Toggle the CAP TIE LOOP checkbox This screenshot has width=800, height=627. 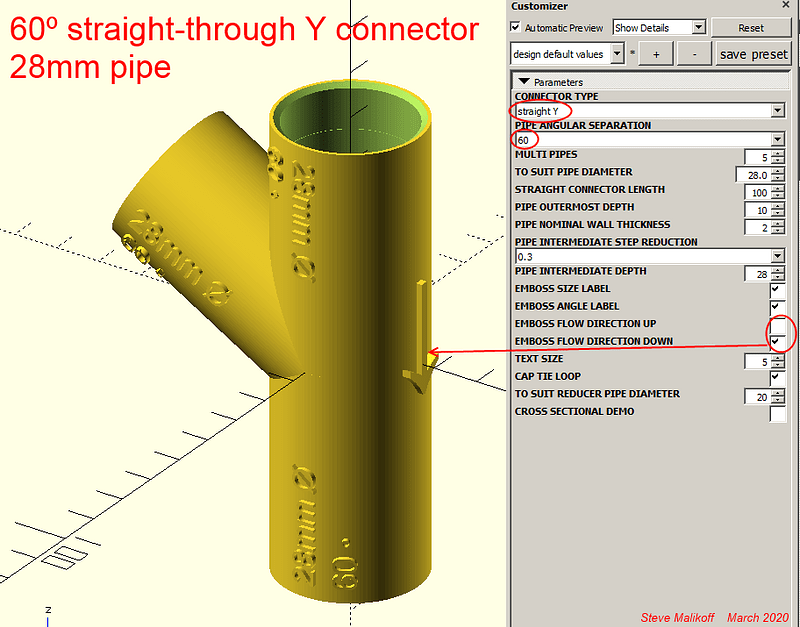[777, 378]
